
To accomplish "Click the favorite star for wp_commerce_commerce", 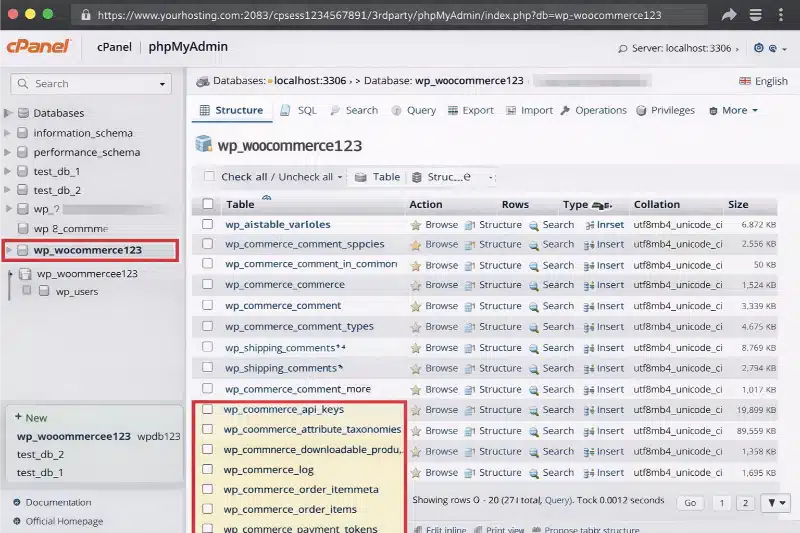I will pos(416,285).
